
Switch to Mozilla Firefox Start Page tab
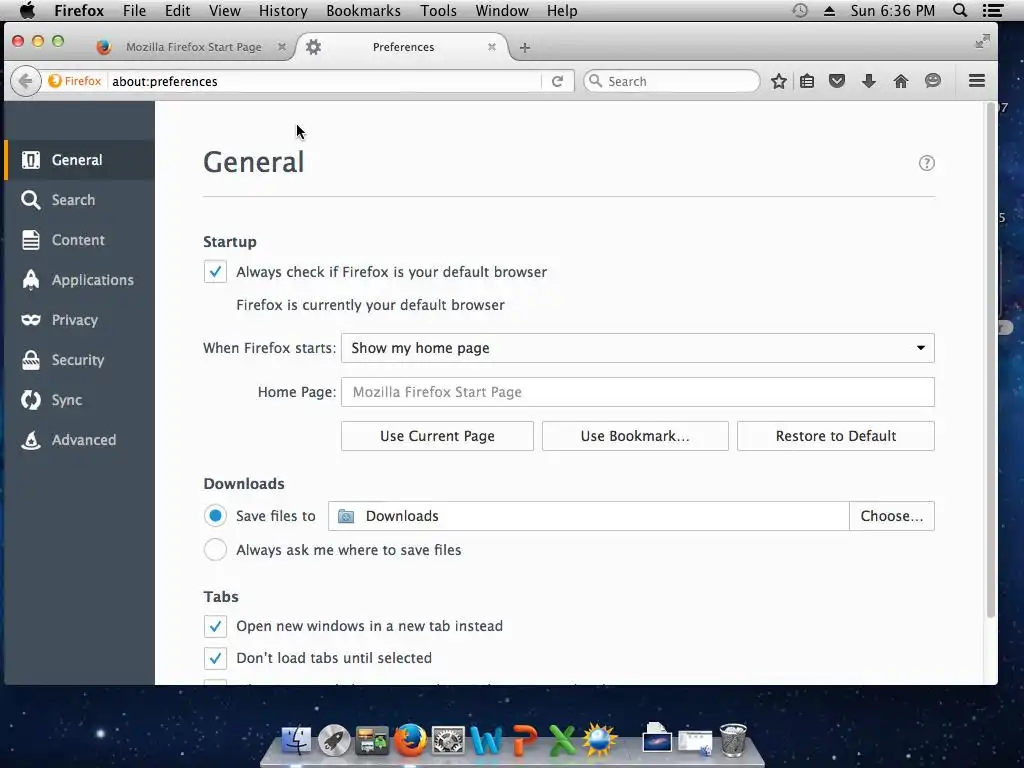(x=193, y=47)
